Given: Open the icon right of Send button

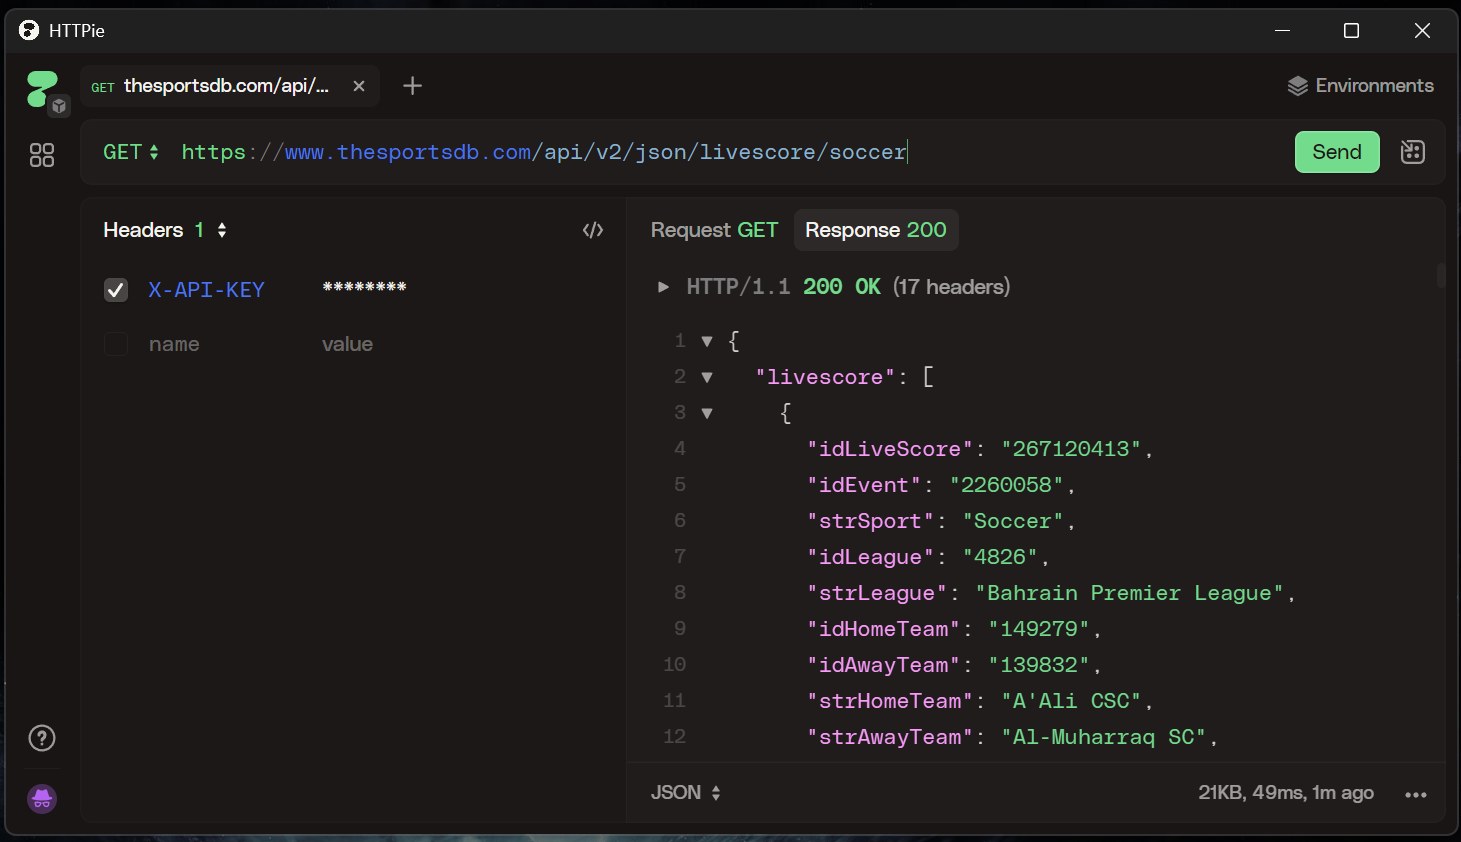Looking at the screenshot, I should 1412,152.
